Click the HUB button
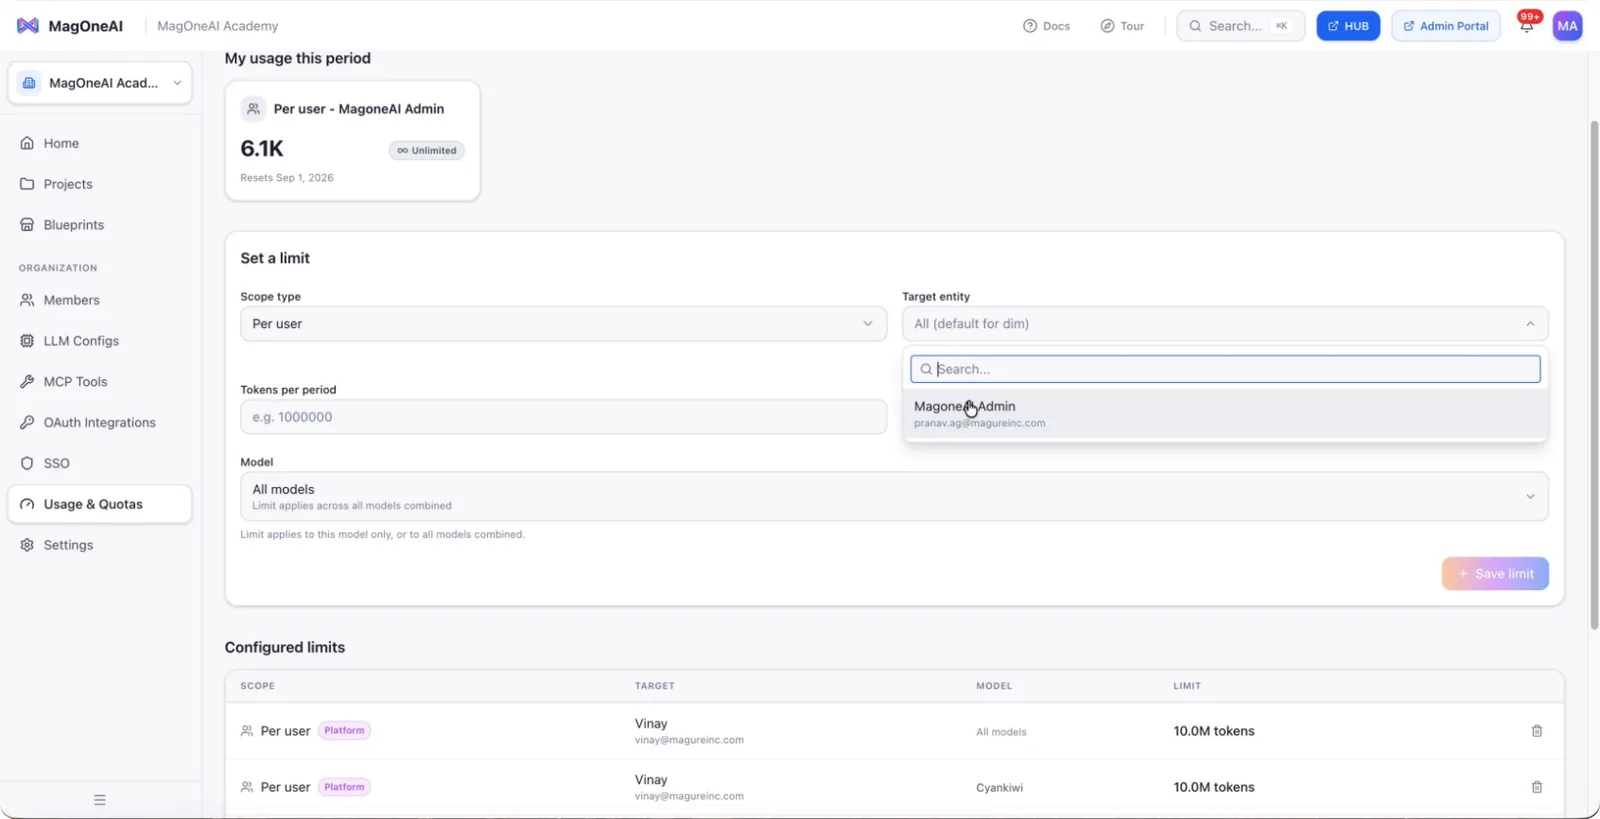 click(x=1348, y=26)
